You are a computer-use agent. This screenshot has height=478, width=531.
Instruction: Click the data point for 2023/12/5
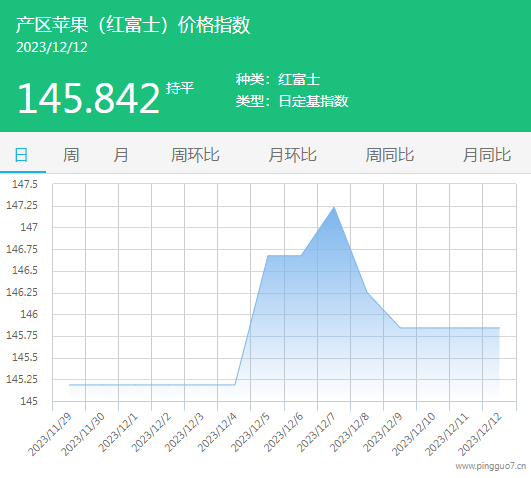tap(268, 255)
